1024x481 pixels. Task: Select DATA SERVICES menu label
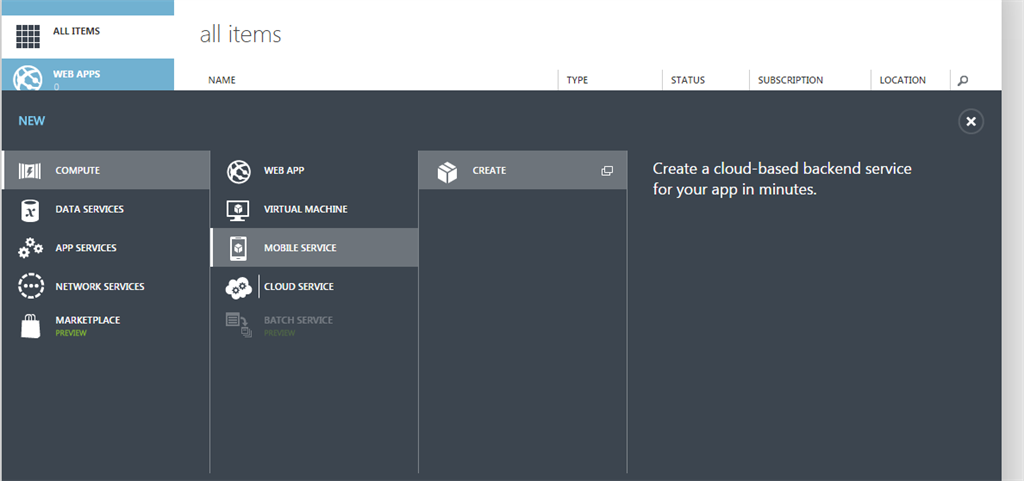[x=89, y=209]
